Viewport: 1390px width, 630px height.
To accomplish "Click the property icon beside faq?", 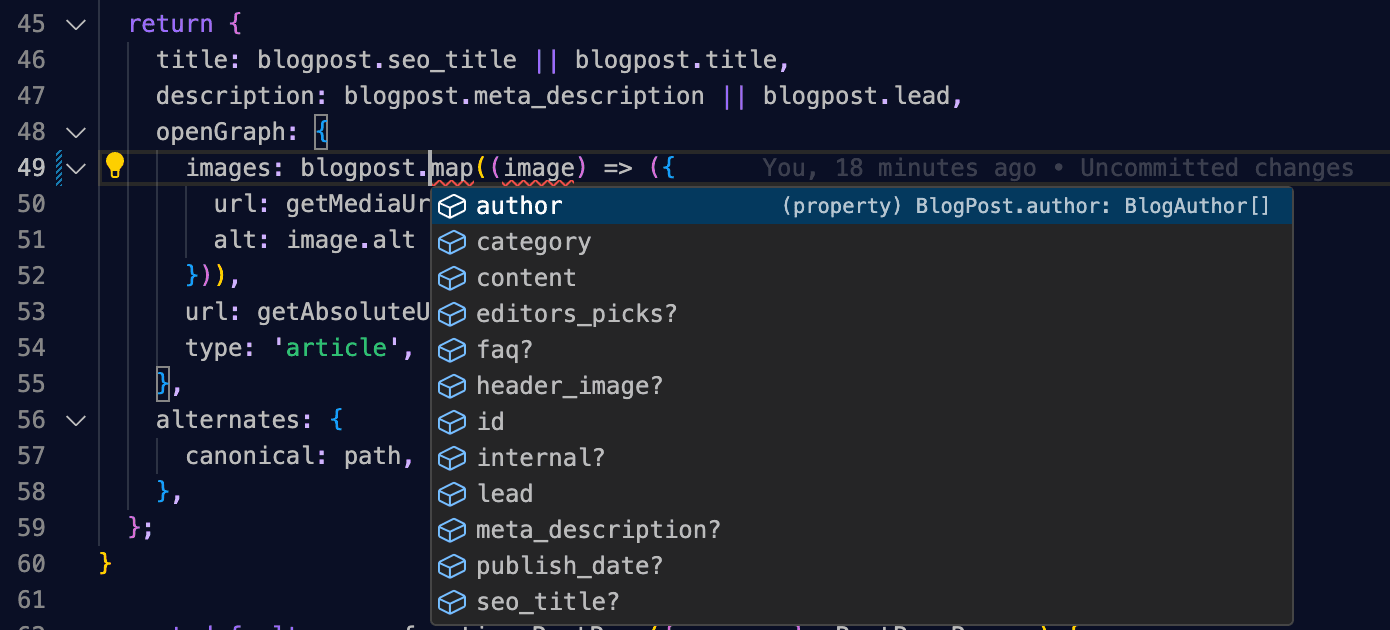I will click(453, 350).
